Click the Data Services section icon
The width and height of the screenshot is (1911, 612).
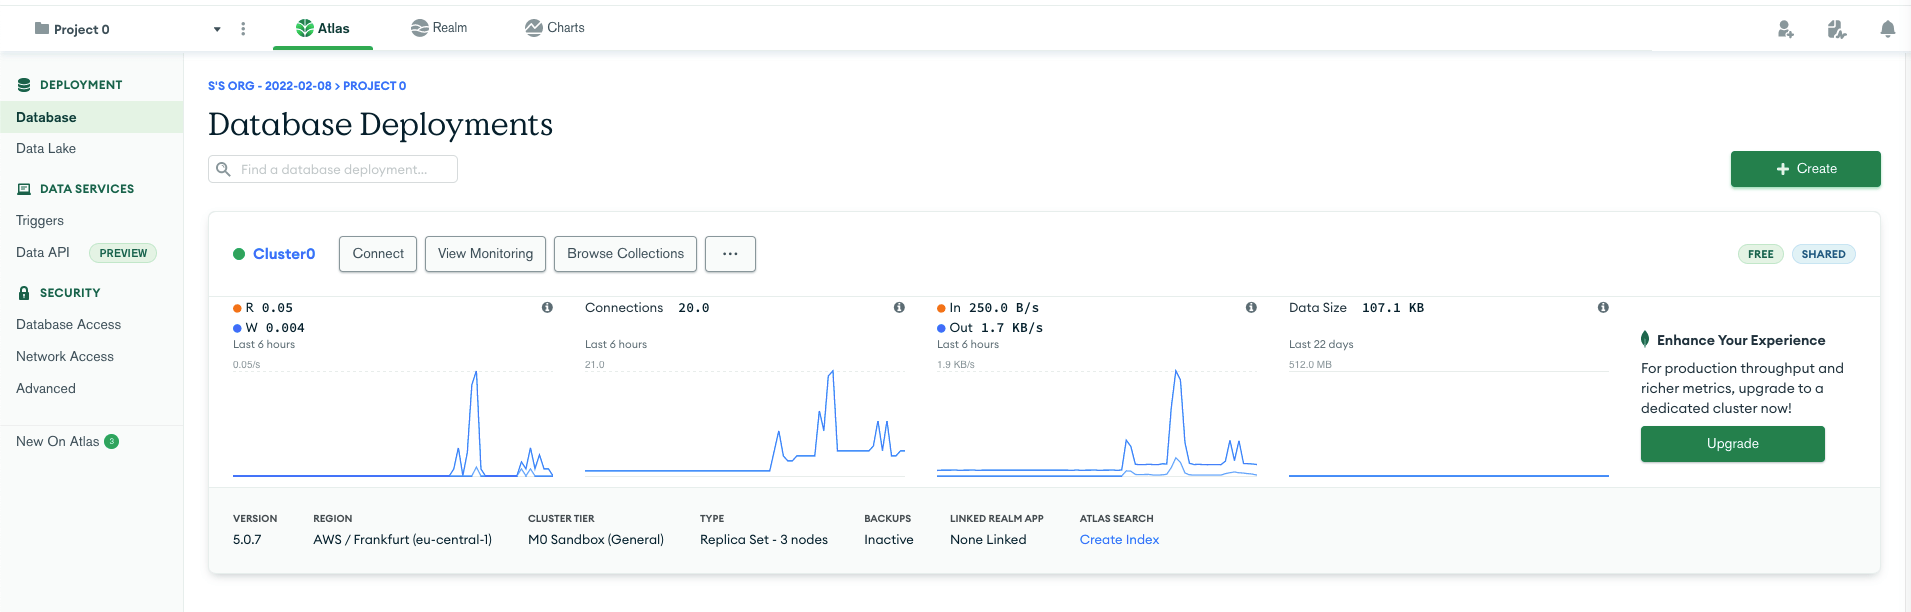click(x=24, y=189)
